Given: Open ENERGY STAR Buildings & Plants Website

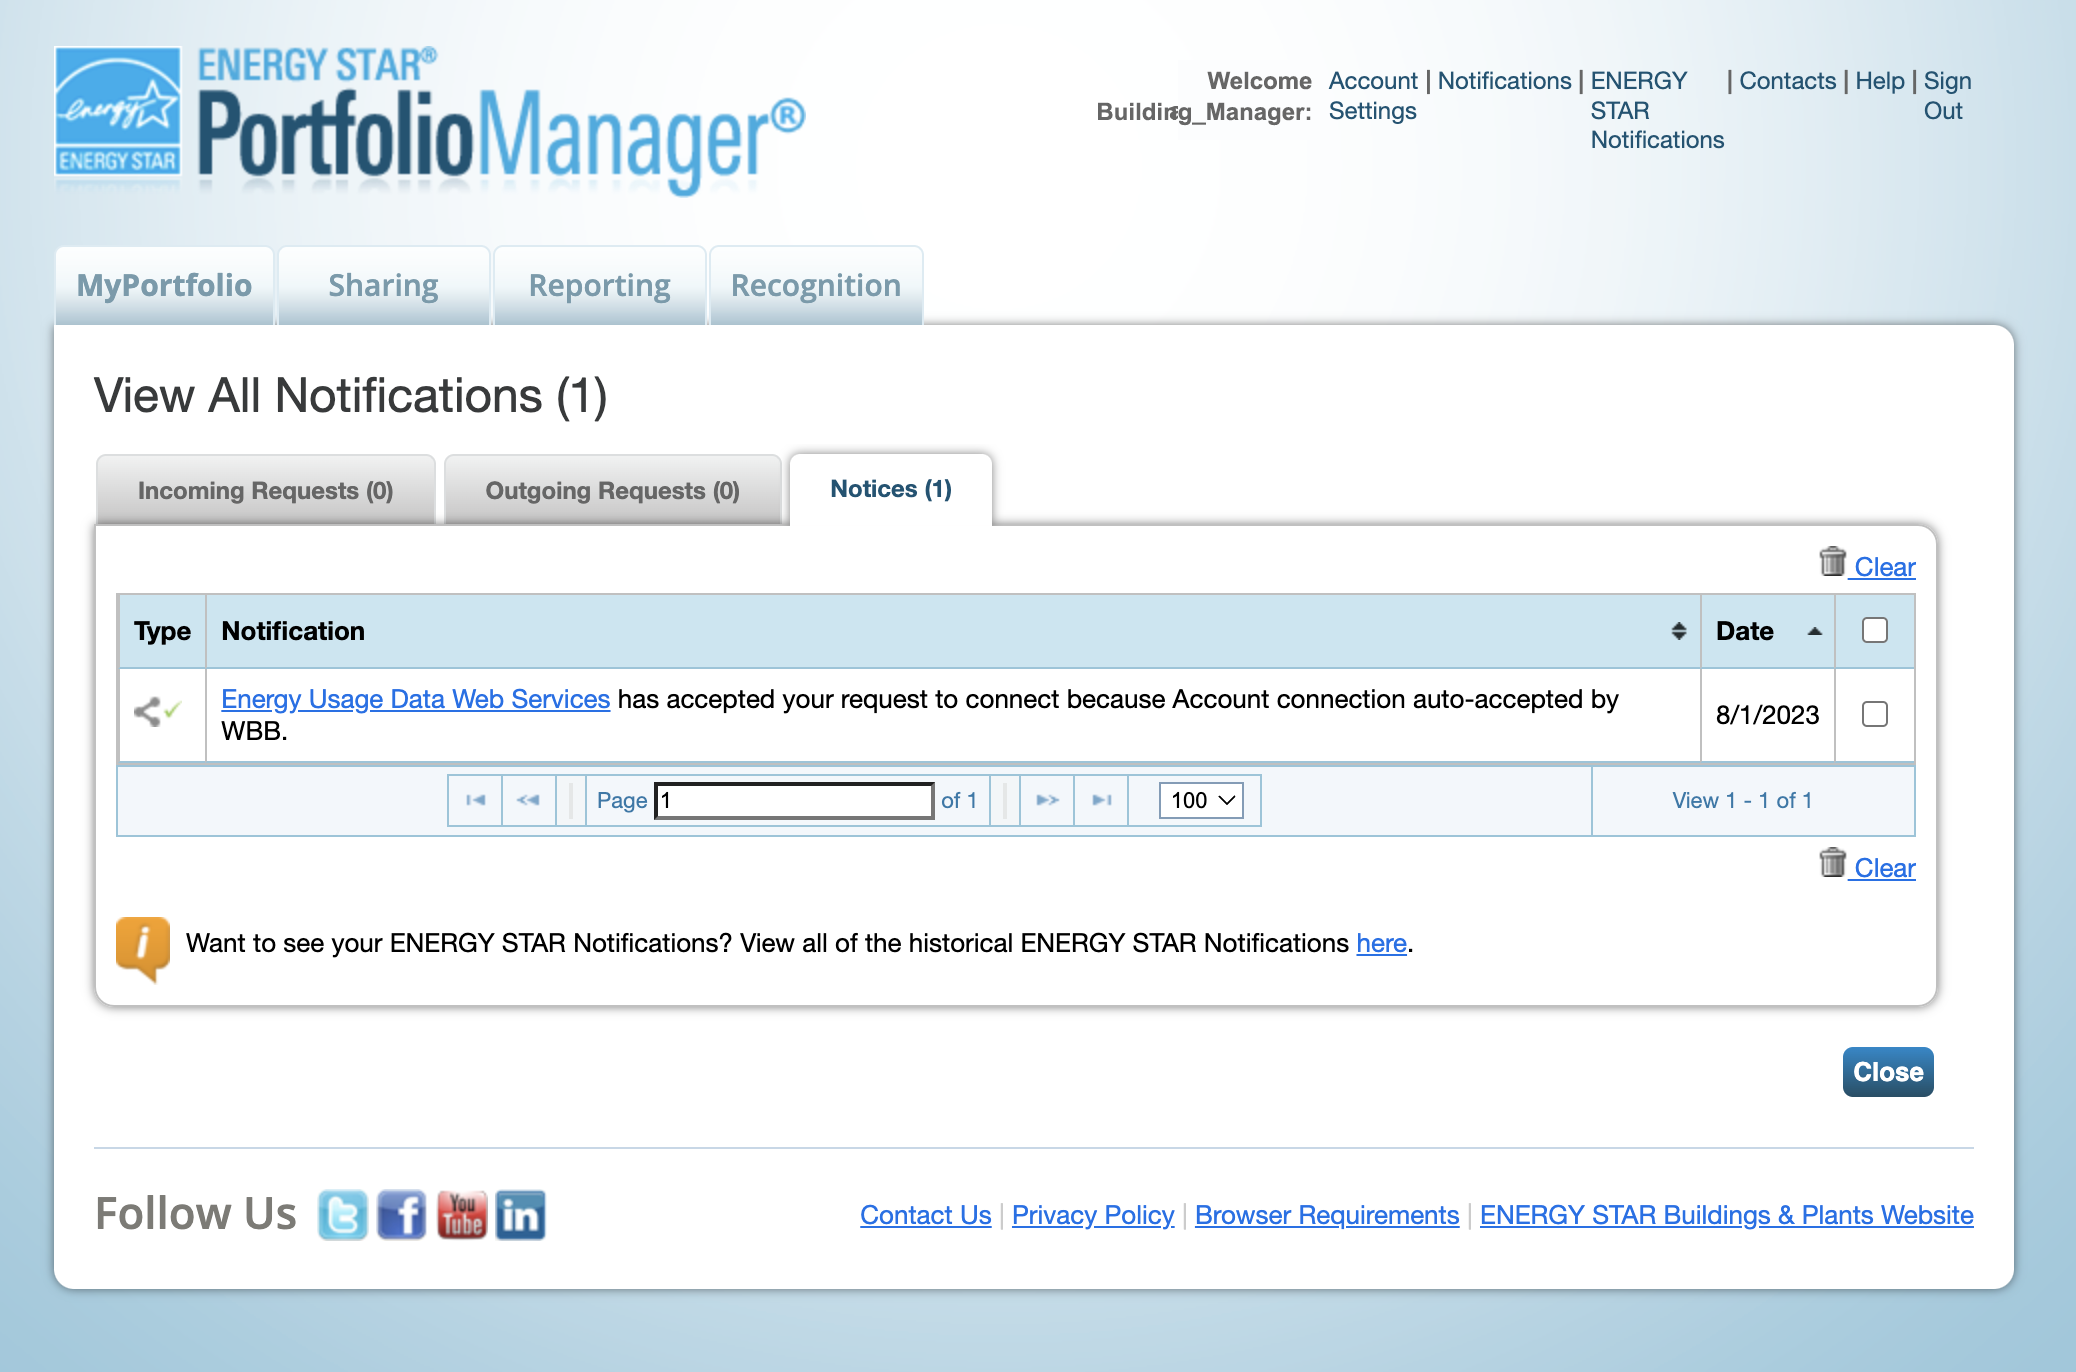Looking at the screenshot, I should pyautogui.click(x=1727, y=1215).
